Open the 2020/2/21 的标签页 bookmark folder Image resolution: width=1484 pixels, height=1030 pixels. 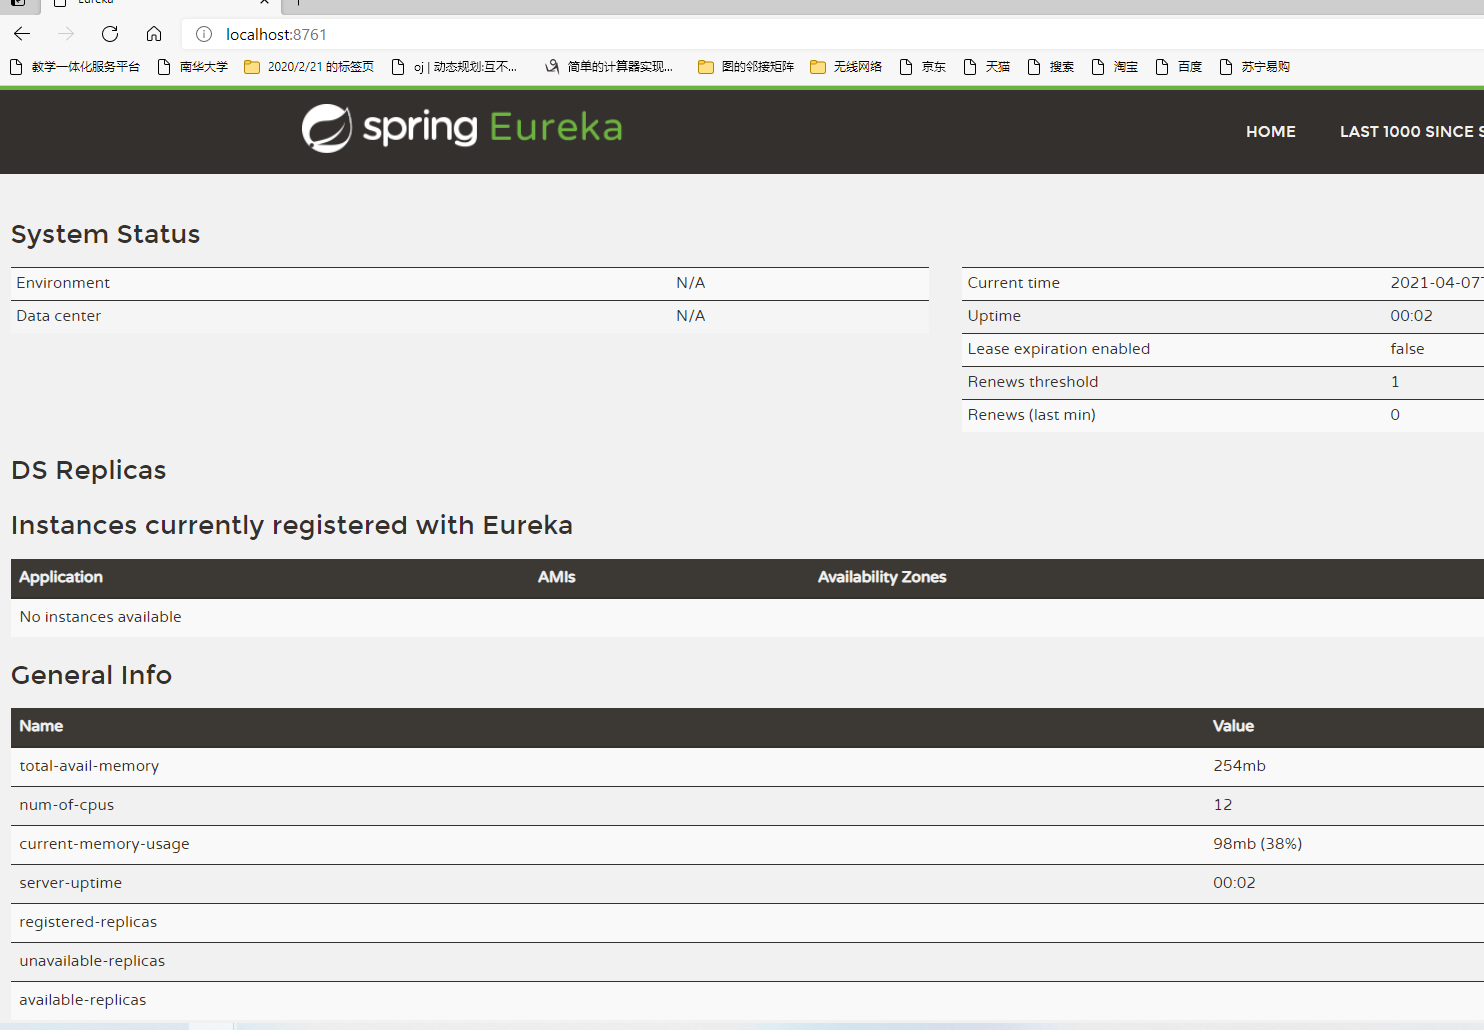[309, 67]
